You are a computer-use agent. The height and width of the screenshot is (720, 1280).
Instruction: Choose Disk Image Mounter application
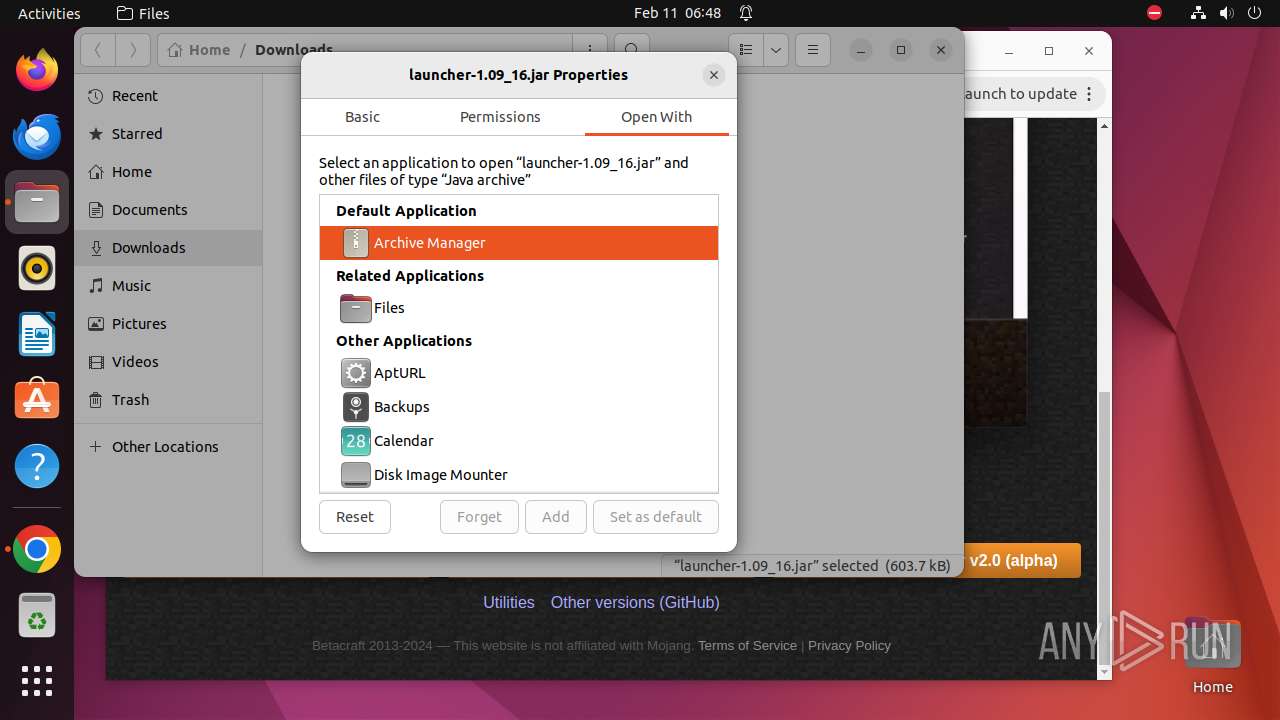519,475
